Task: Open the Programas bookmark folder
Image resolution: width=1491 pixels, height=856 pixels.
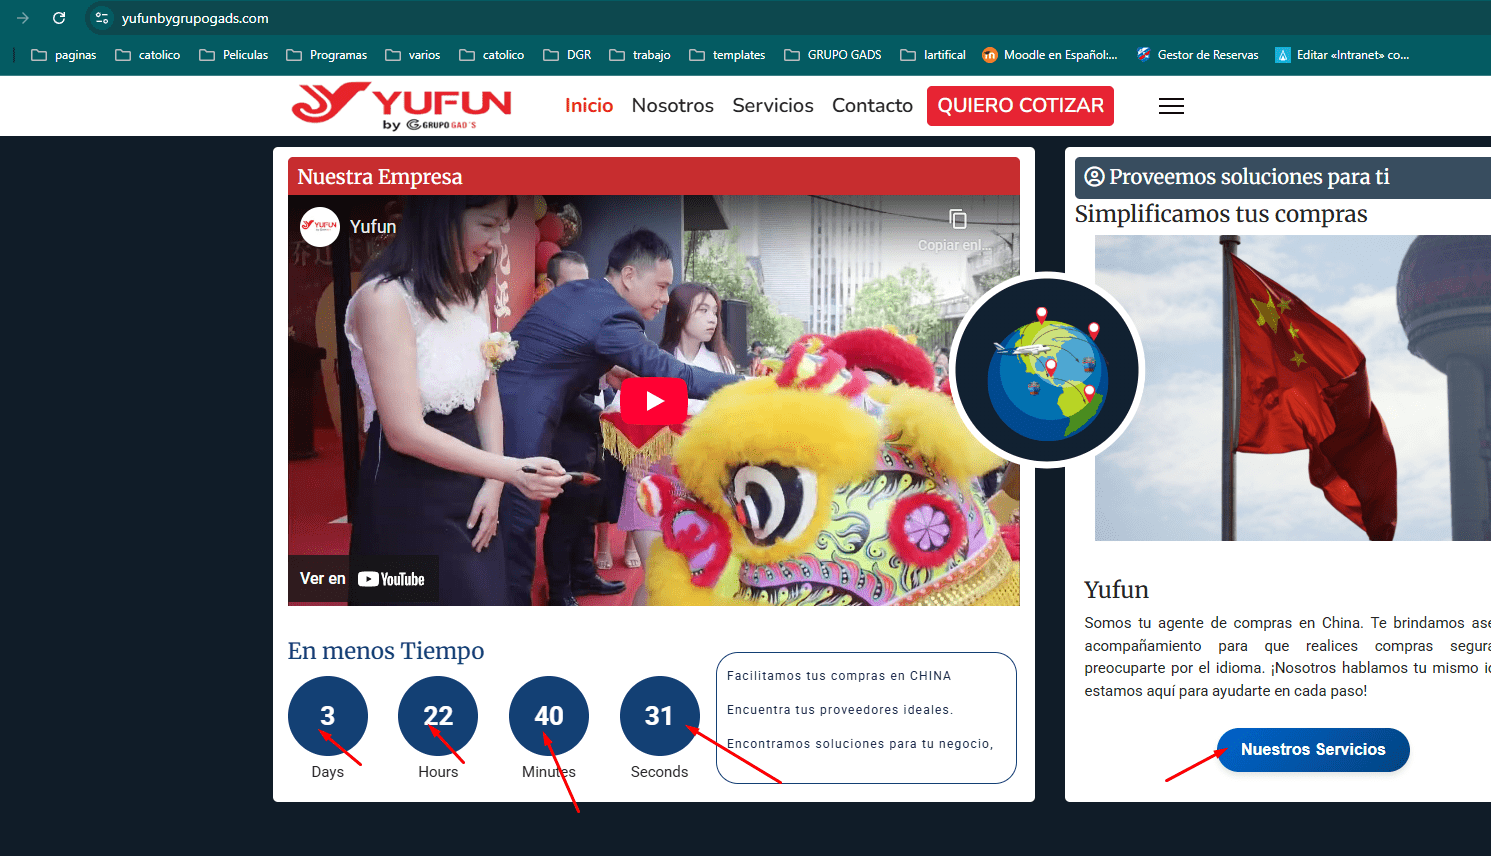Action: (327, 55)
